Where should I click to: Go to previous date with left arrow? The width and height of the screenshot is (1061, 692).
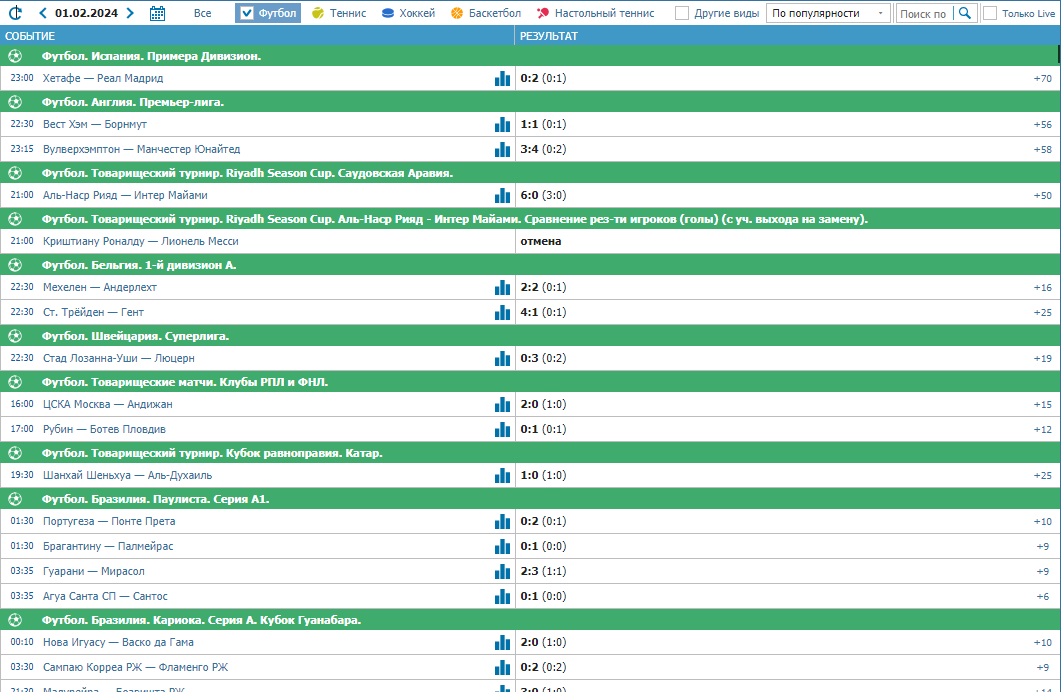[x=43, y=13]
